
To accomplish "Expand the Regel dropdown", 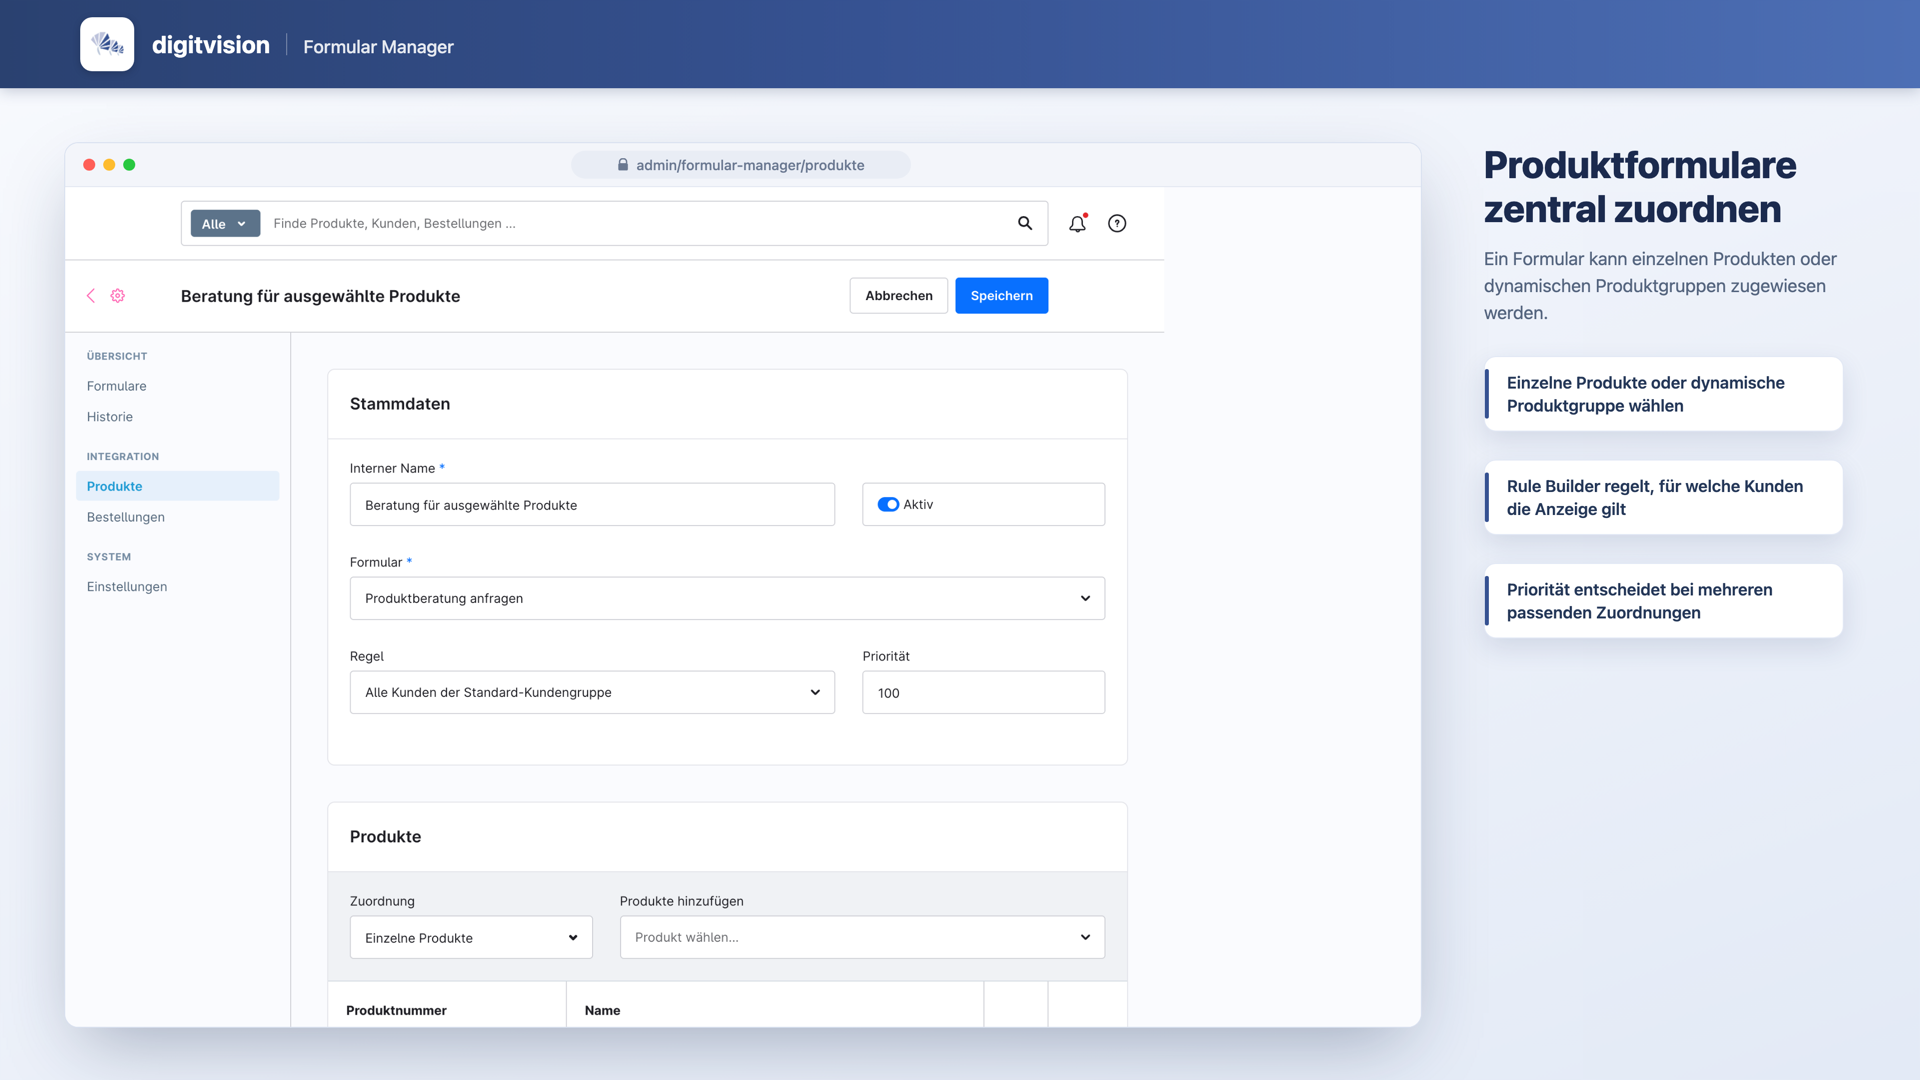I will tap(592, 692).
